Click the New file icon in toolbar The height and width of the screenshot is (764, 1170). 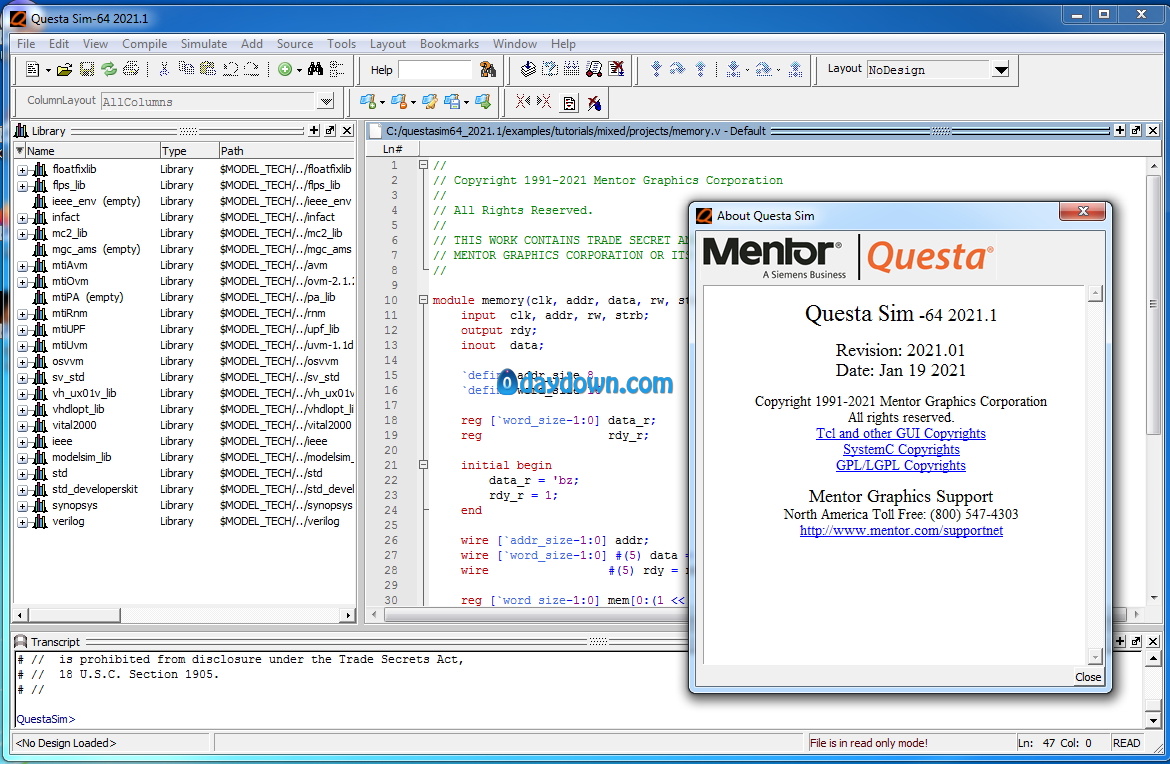(32, 69)
